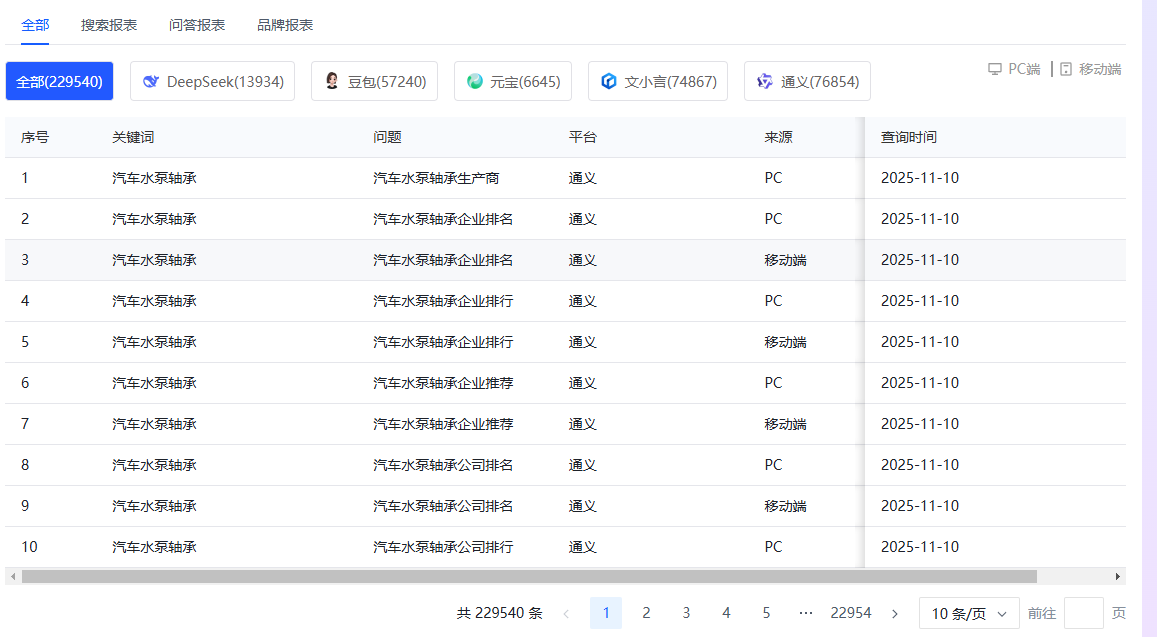The height and width of the screenshot is (637, 1157).
Task: Select the 通义 platform icon
Action: [x=764, y=81]
